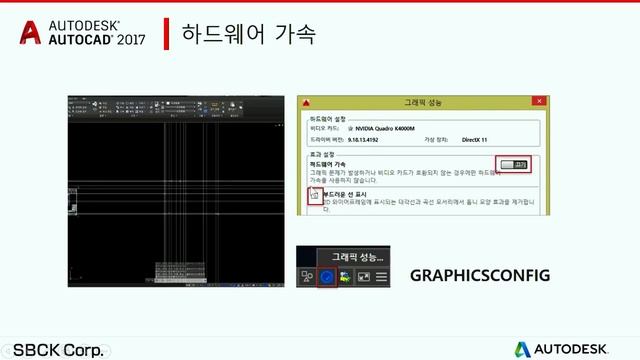Open the status bar customization hamburger icon

coord(381,277)
